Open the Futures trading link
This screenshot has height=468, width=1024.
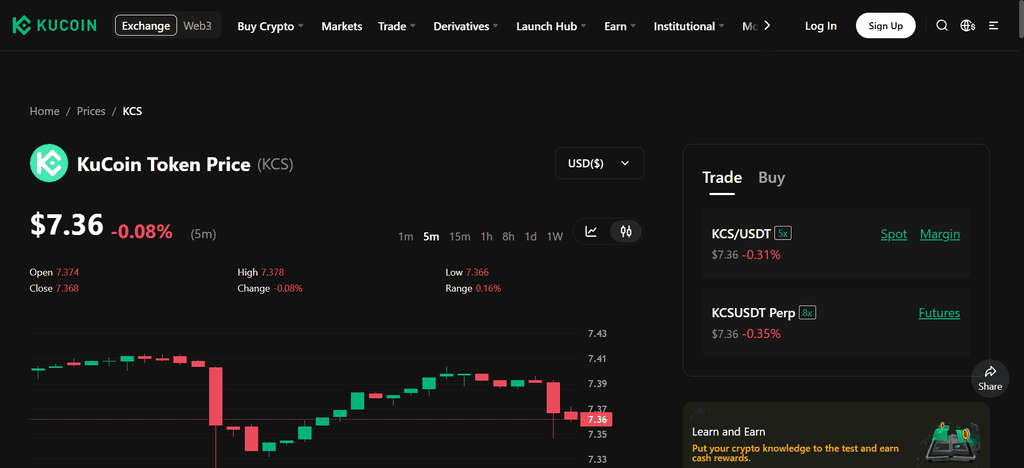939,313
